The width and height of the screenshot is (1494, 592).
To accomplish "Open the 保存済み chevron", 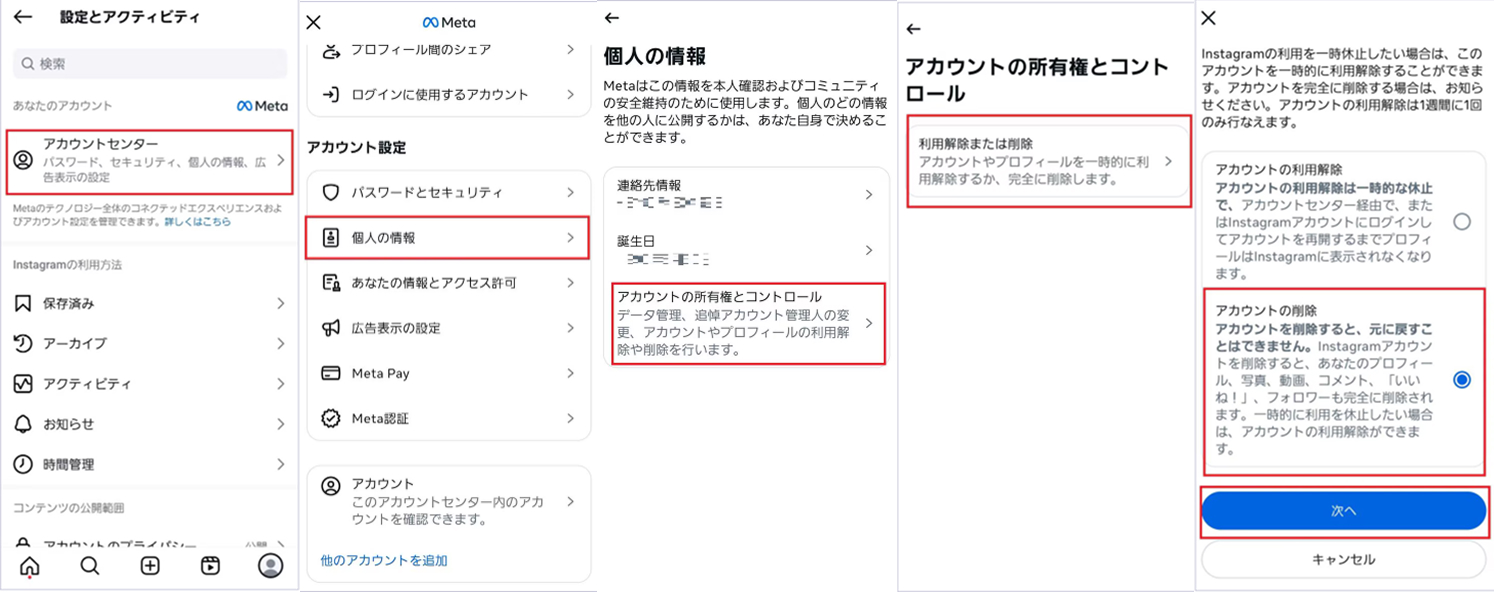I will pos(281,303).
